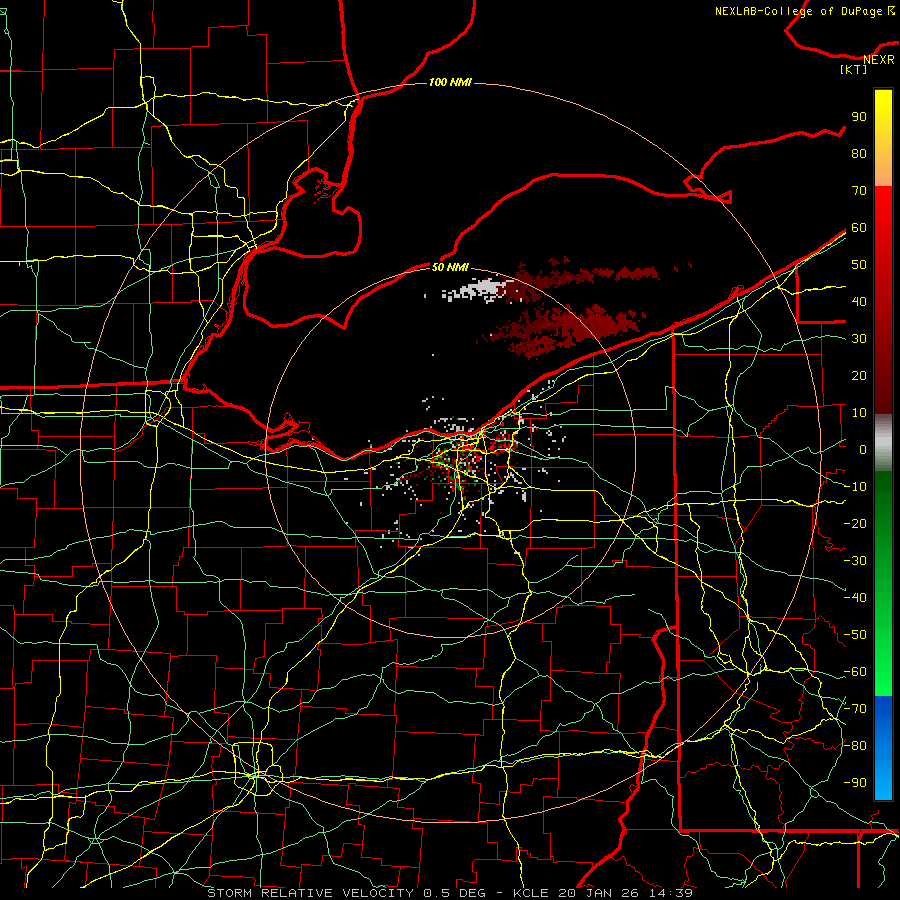Pick the light blue bottom segment of color bar
The width and height of the screenshot is (900, 900).
tap(883, 778)
